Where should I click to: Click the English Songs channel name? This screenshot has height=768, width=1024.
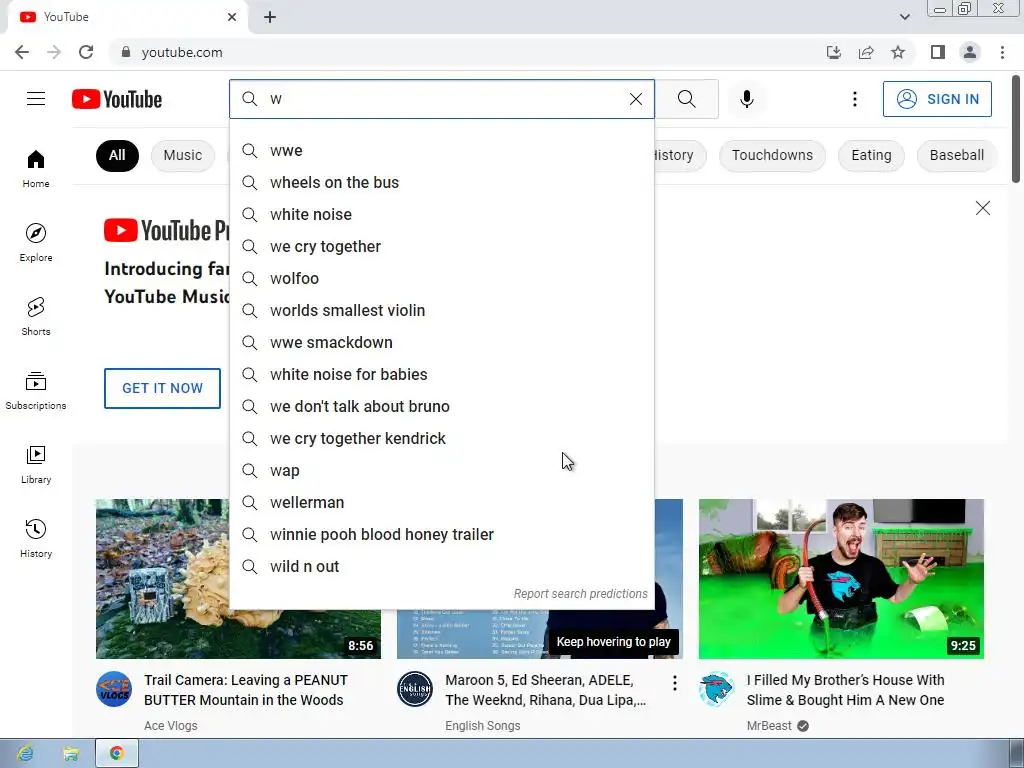[483, 726]
